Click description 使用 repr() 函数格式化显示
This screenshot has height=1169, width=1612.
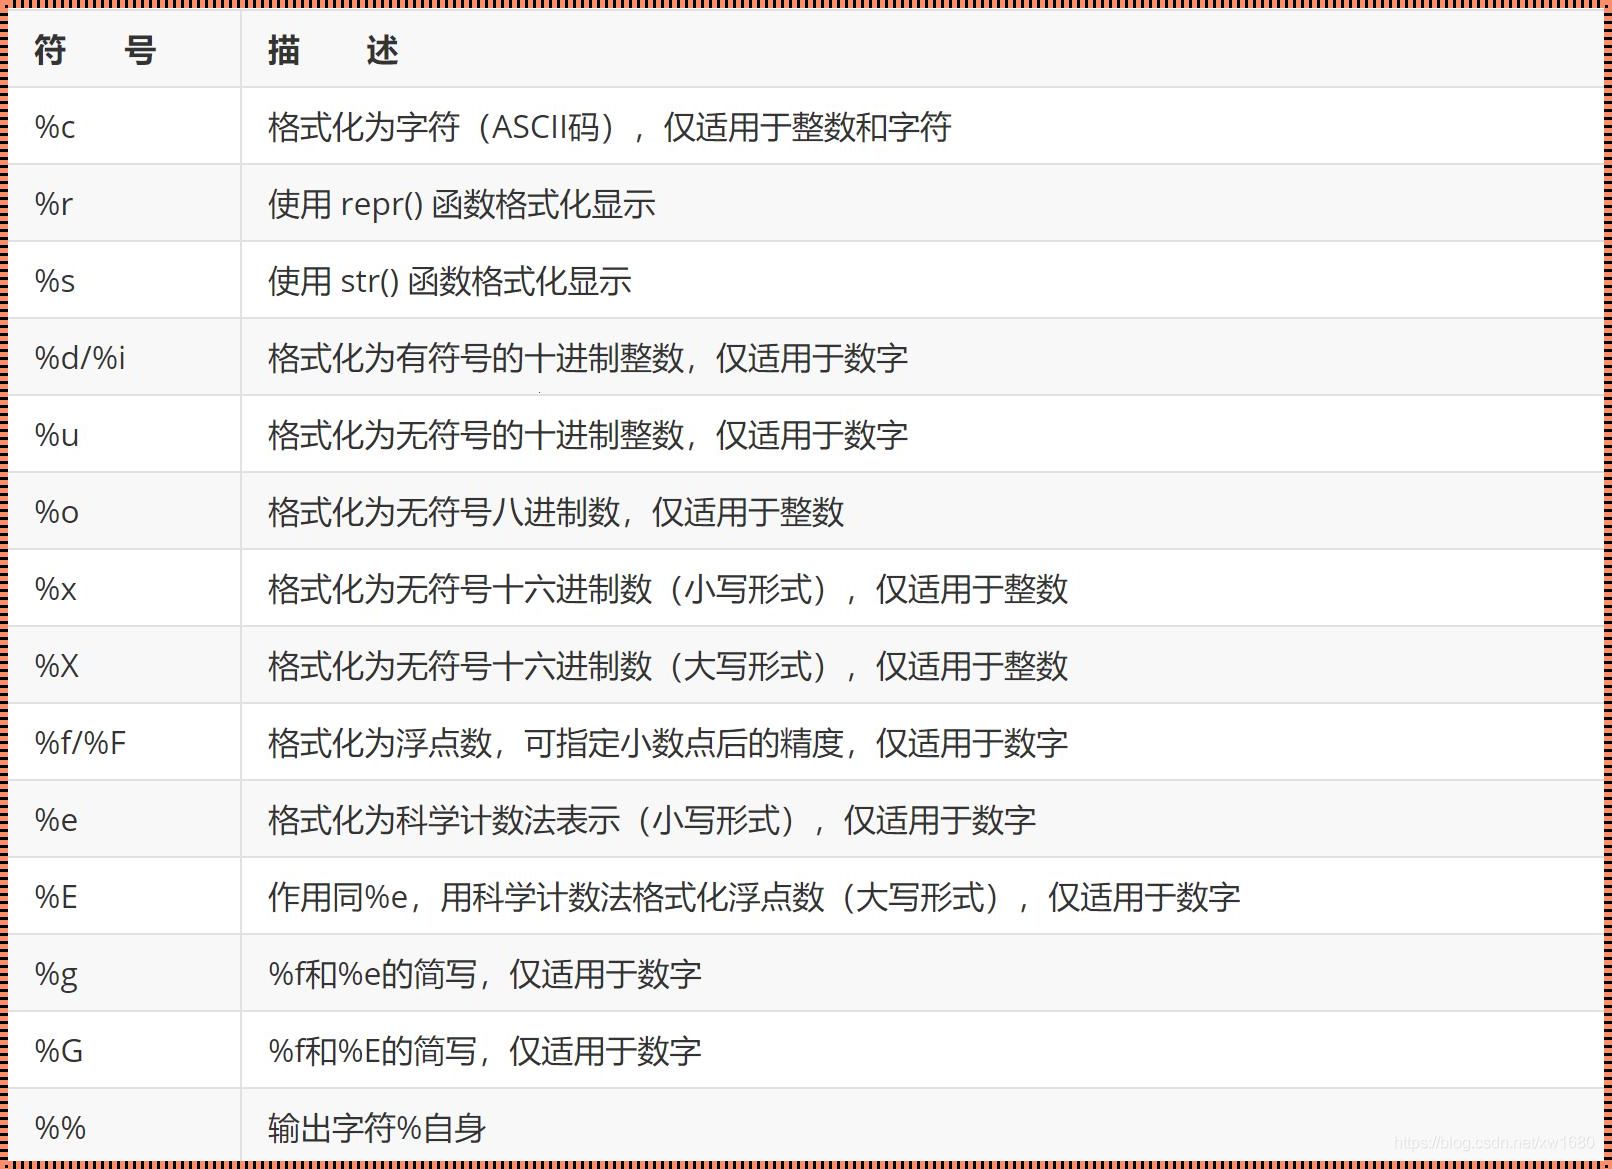(462, 204)
